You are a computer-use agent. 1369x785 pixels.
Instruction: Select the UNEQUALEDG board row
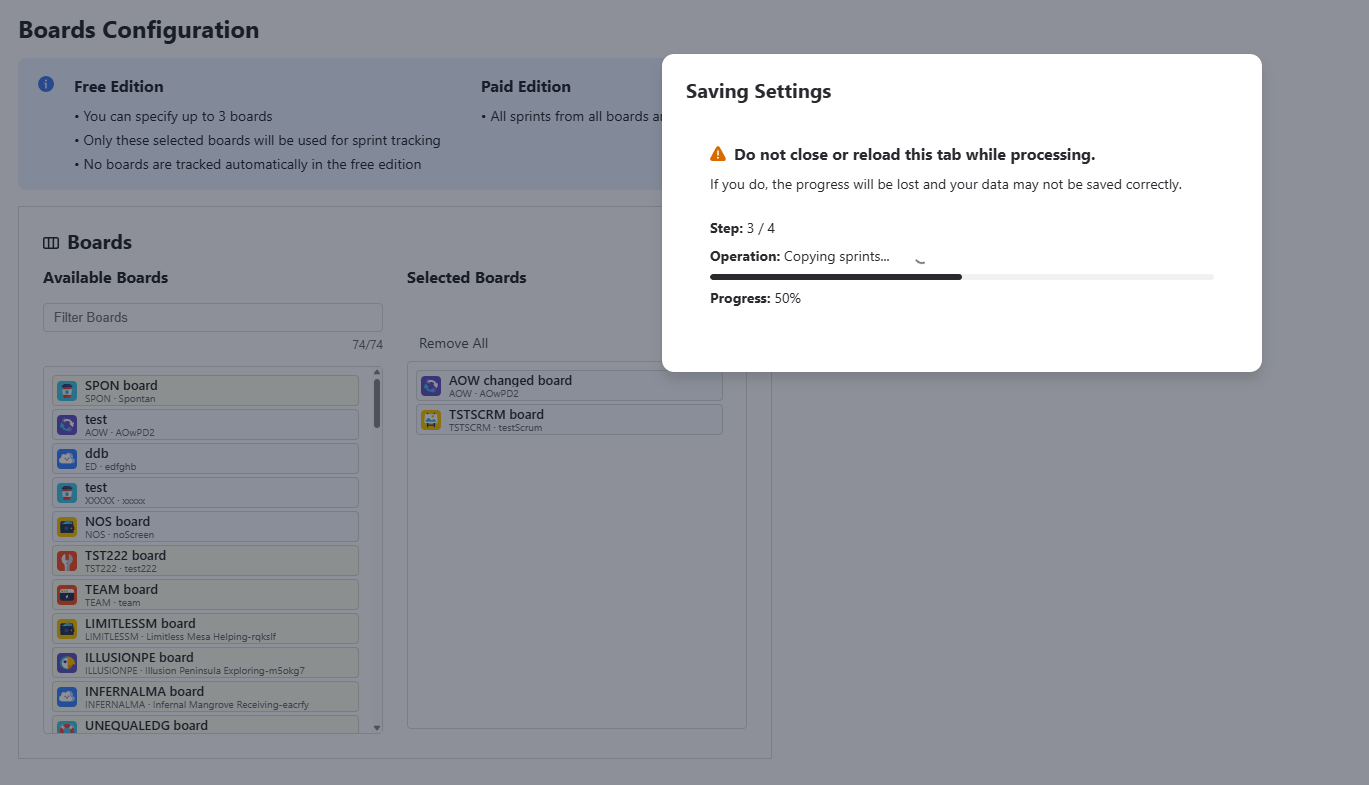(x=205, y=725)
